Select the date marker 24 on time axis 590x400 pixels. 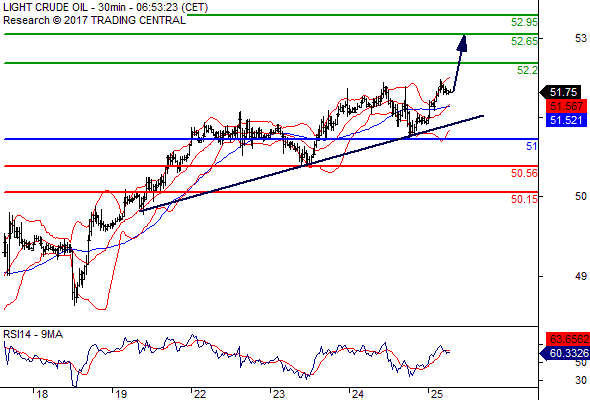[357, 394]
